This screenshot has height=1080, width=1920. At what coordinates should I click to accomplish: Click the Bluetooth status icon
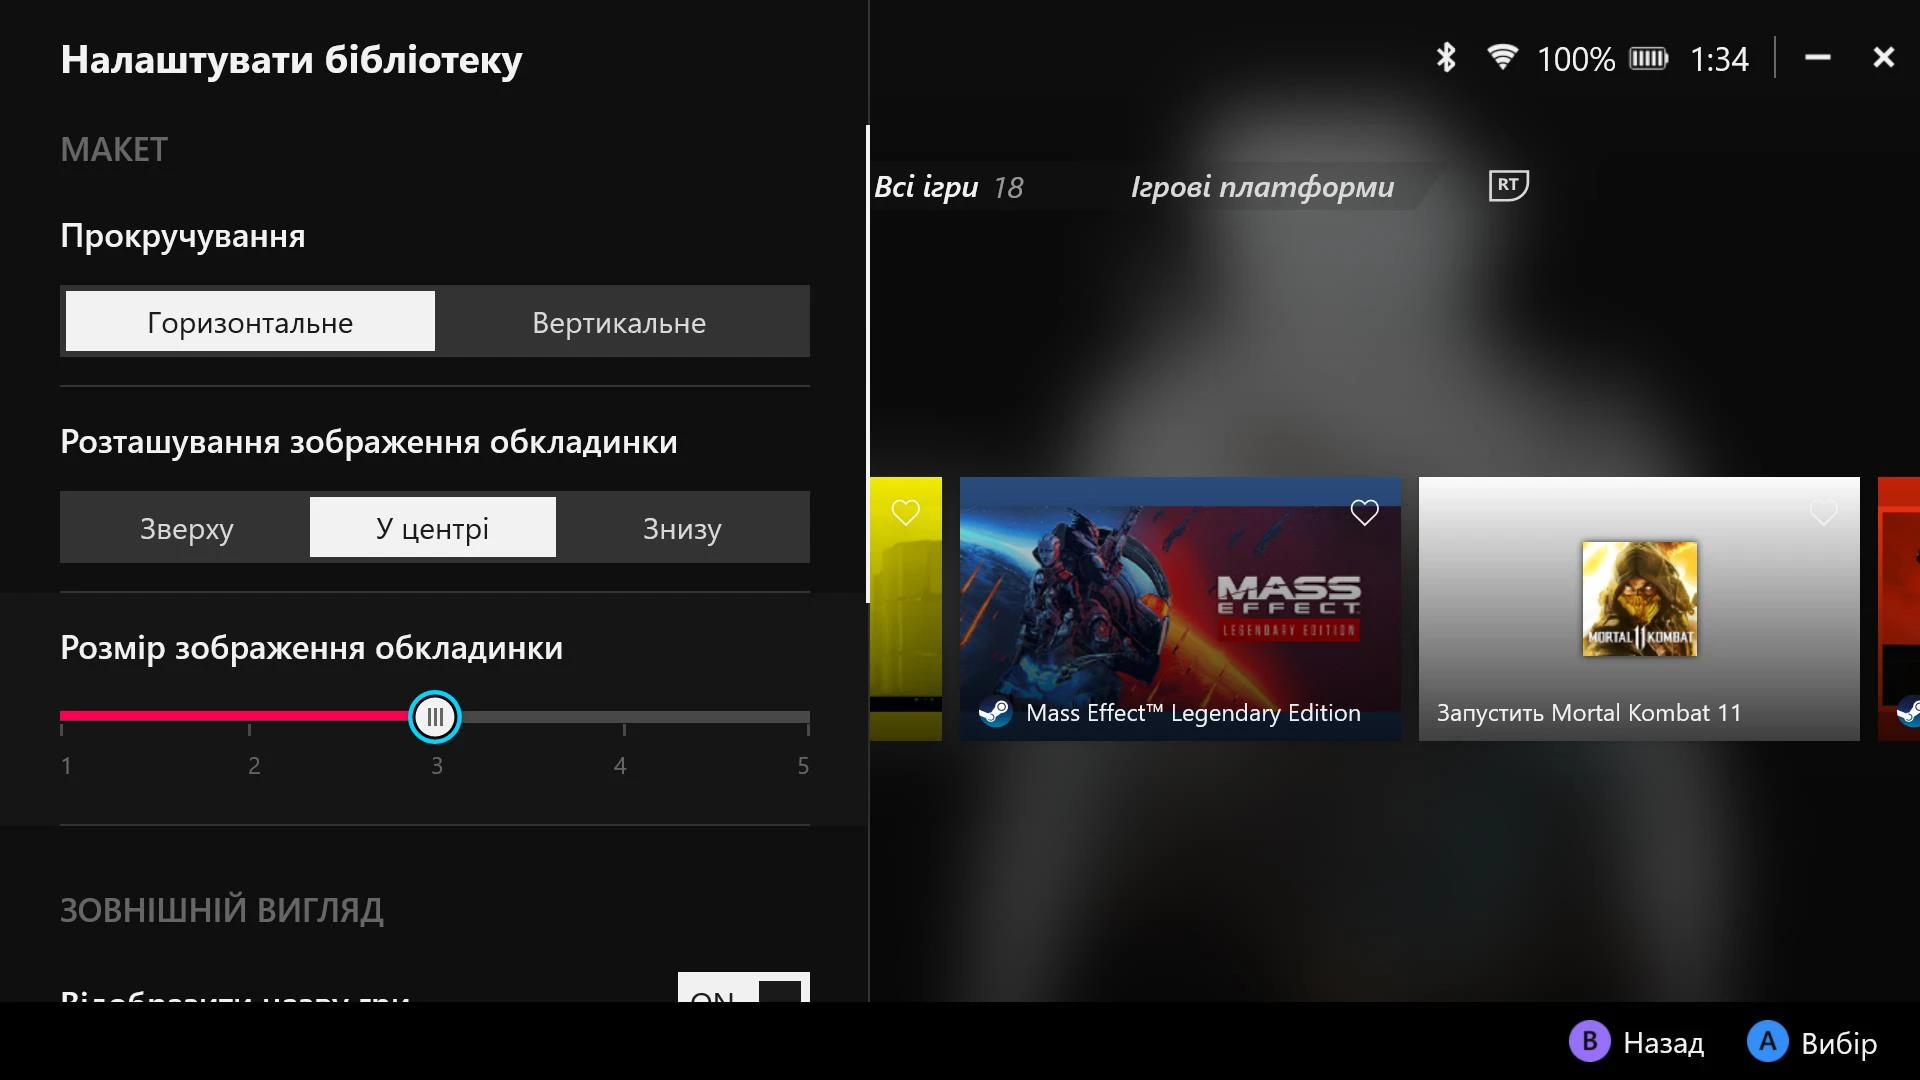[x=1445, y=58]
